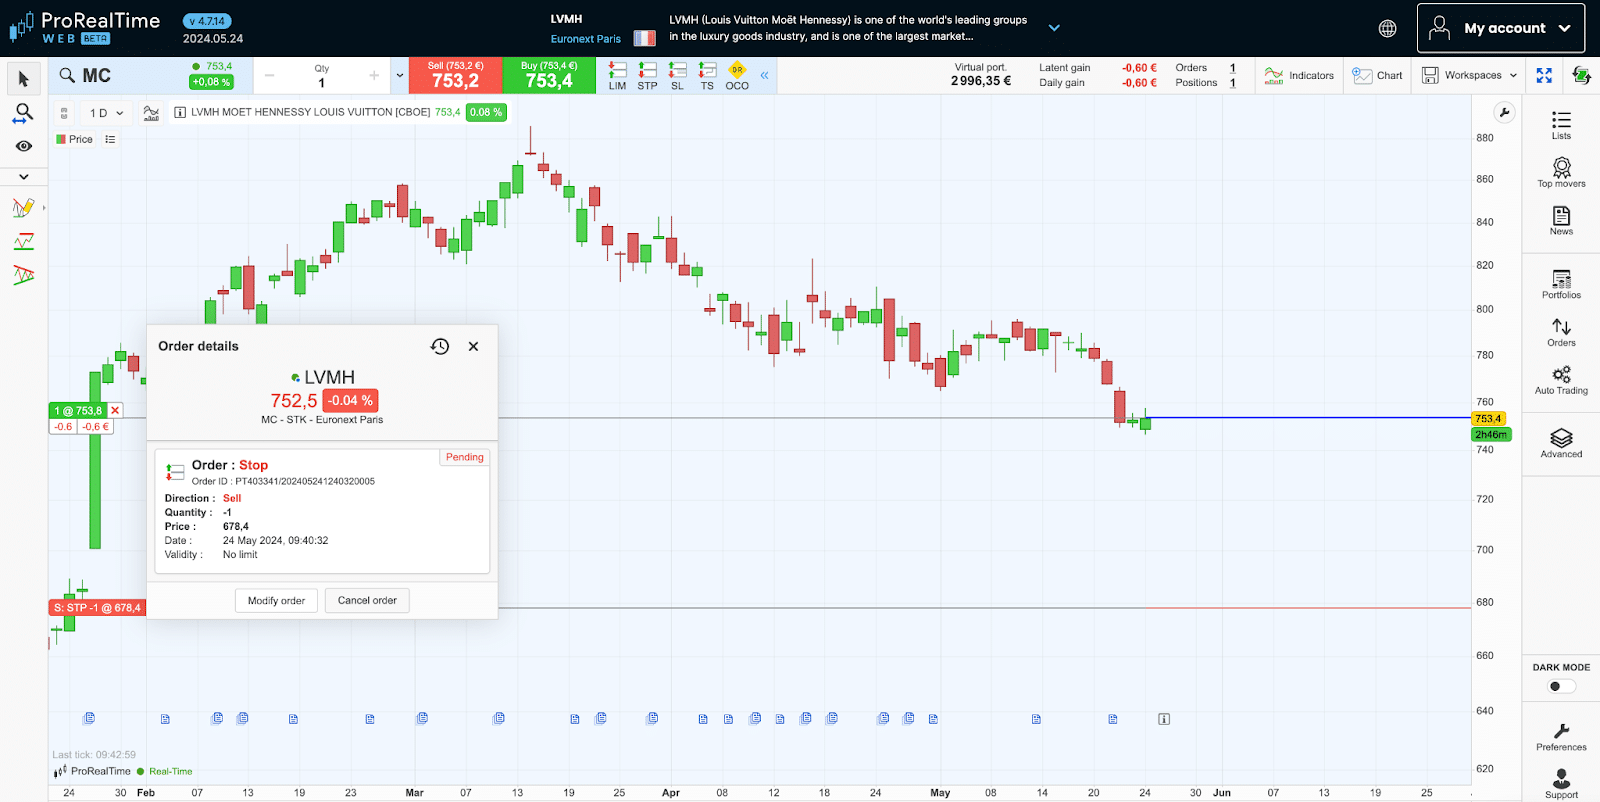The height and width of the screenshot is (802, 1600).
Task: Click the Pending status badge
Action: click(x=464, y=457)
